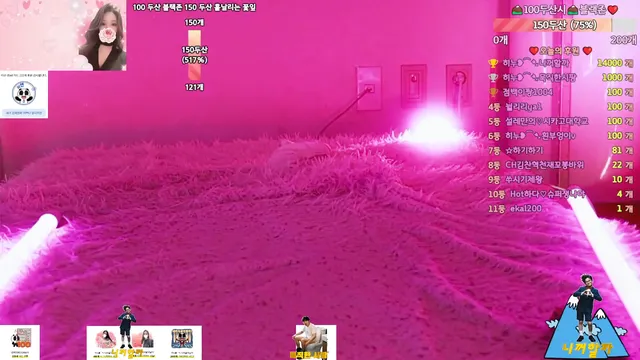
Task: Select the 7등 donor '☆하기하기'
Action: (x=524, y=151)
